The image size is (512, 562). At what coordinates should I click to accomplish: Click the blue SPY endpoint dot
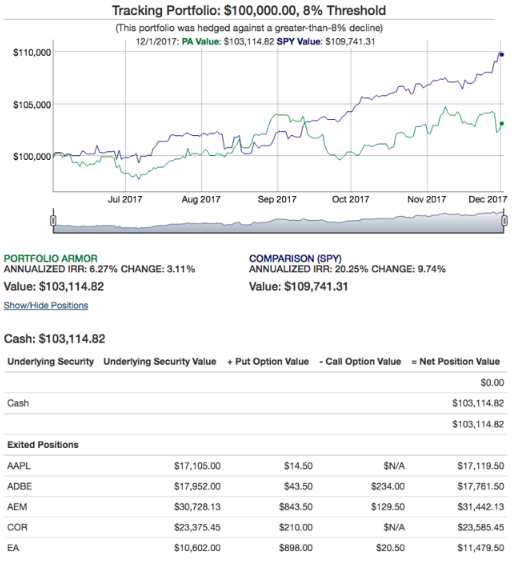click(x=502, y=54)
